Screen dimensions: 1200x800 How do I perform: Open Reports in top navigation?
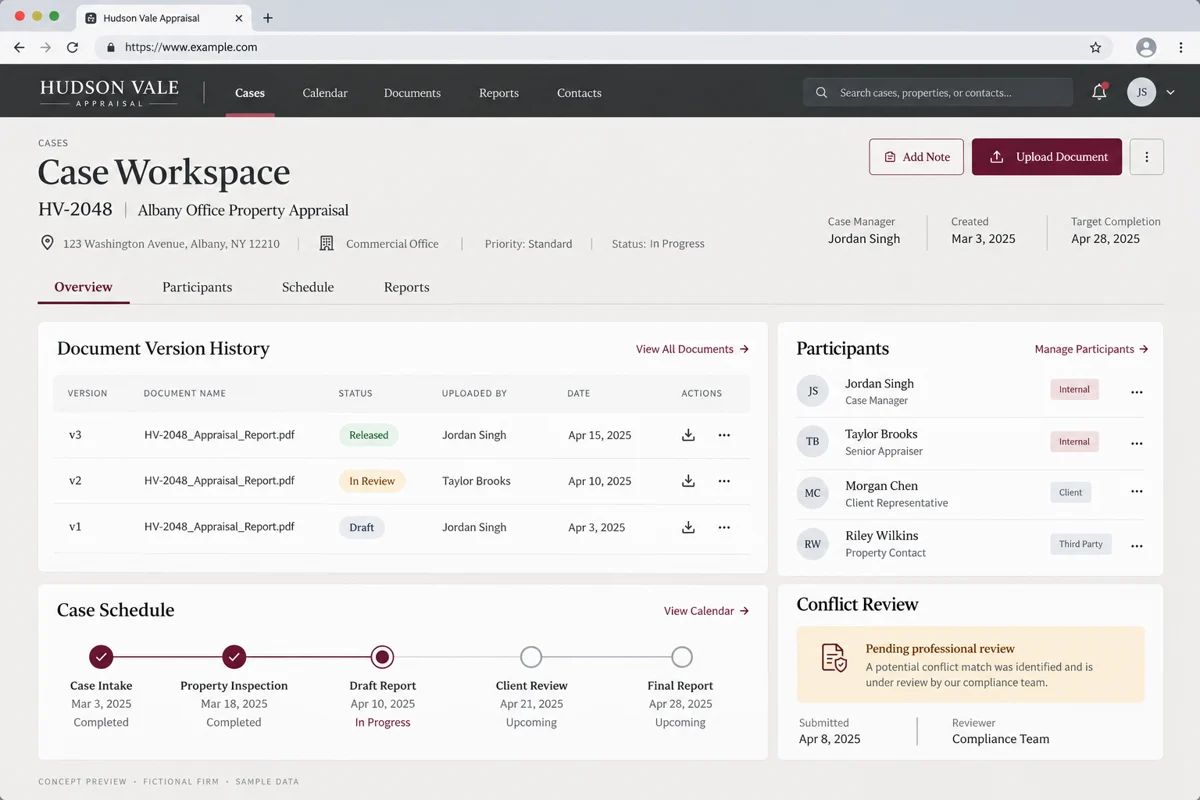click(x=499, y=93)
